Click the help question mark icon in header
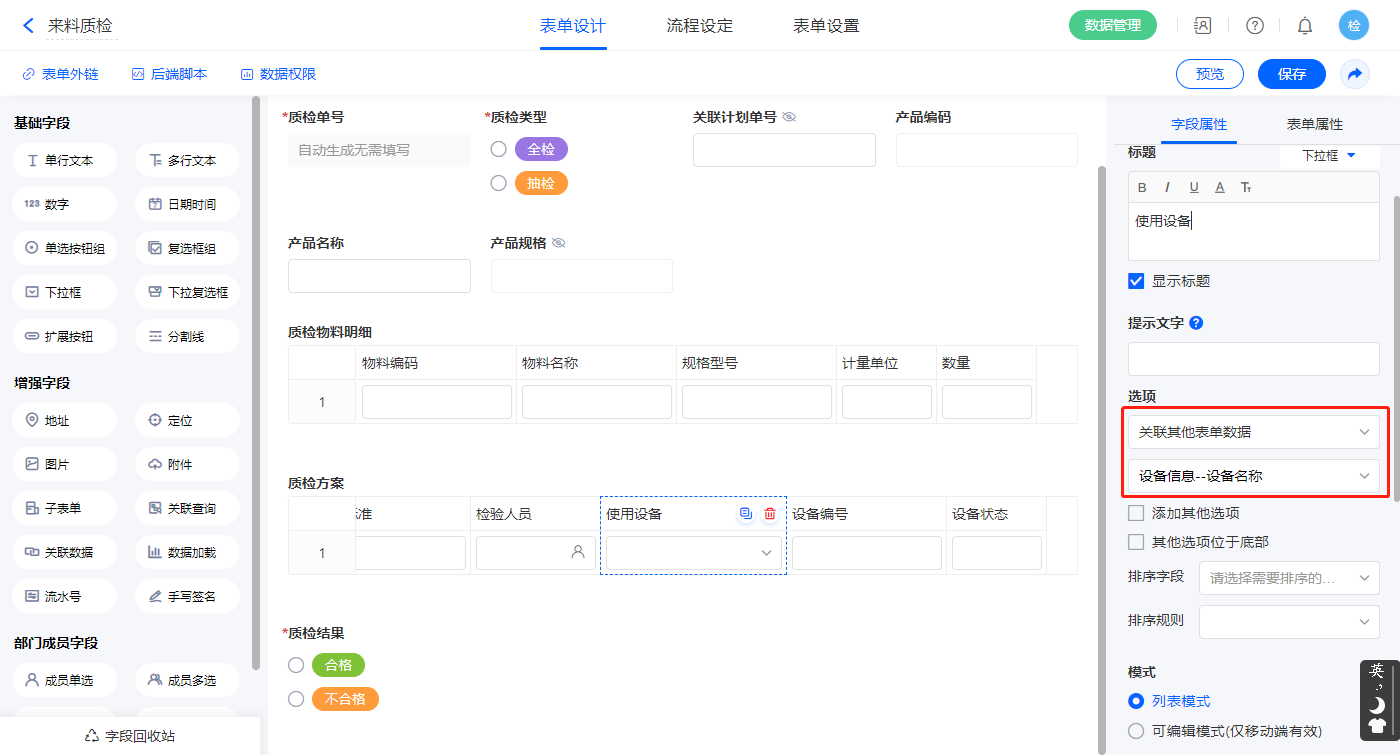The width and height of the screenshot is (1400, 755). [1254, 26]
